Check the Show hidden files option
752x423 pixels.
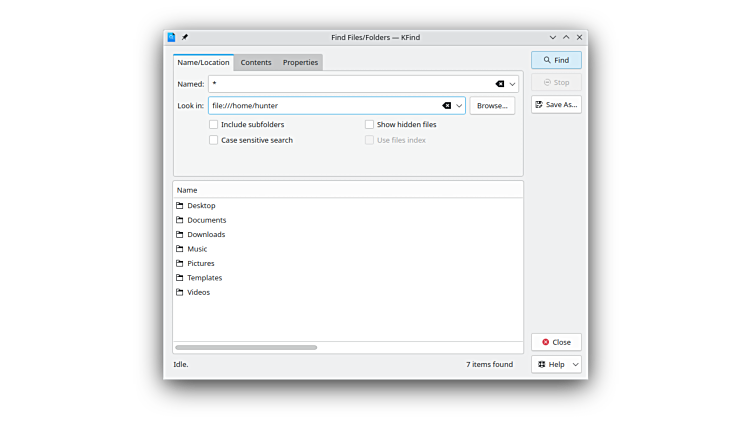(369, 125)
